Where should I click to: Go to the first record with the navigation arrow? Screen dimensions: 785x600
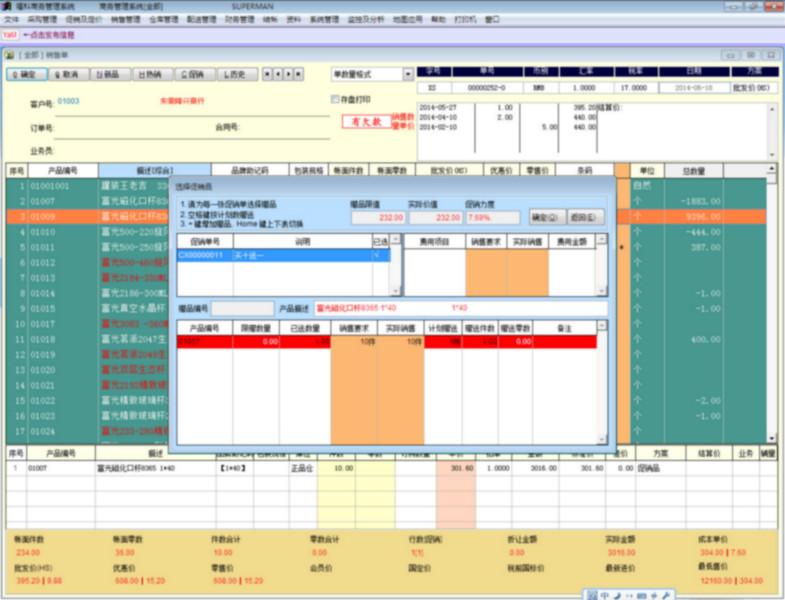pos(267,74)
